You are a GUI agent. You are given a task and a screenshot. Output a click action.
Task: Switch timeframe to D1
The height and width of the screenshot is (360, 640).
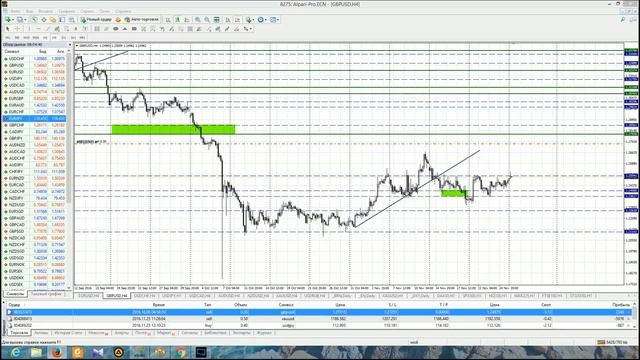point(64,38)
